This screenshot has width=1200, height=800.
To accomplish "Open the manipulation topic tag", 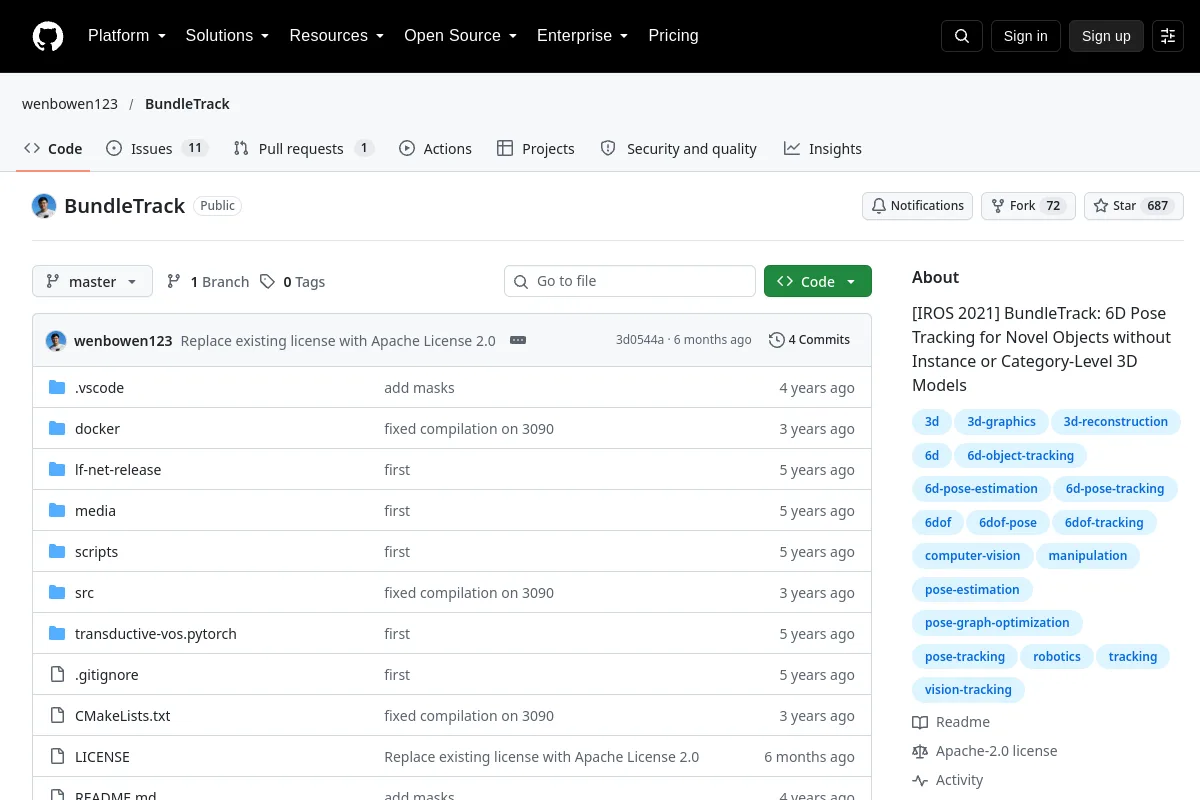I will pos(1088,556).
